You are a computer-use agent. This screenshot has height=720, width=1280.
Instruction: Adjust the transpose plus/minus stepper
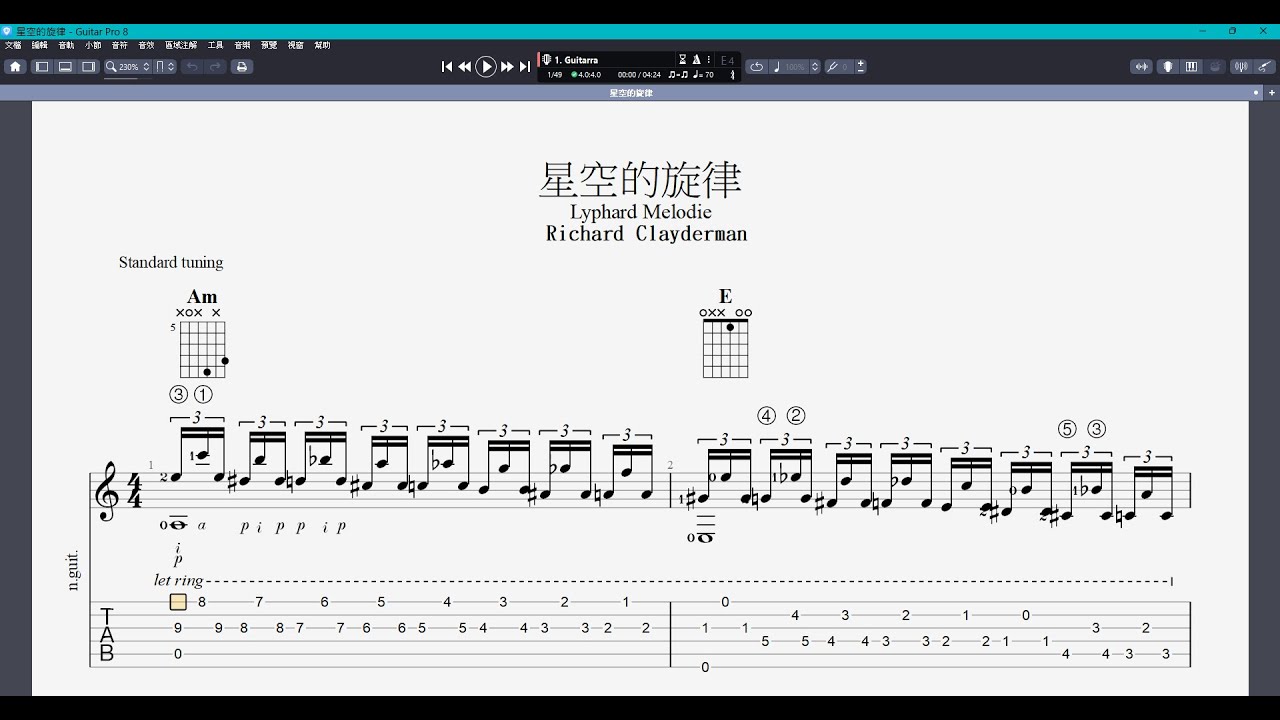point(861,67)
